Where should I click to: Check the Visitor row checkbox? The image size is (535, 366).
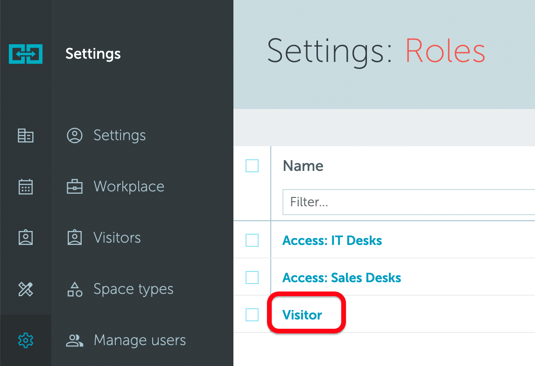click(x=252, y=314)
